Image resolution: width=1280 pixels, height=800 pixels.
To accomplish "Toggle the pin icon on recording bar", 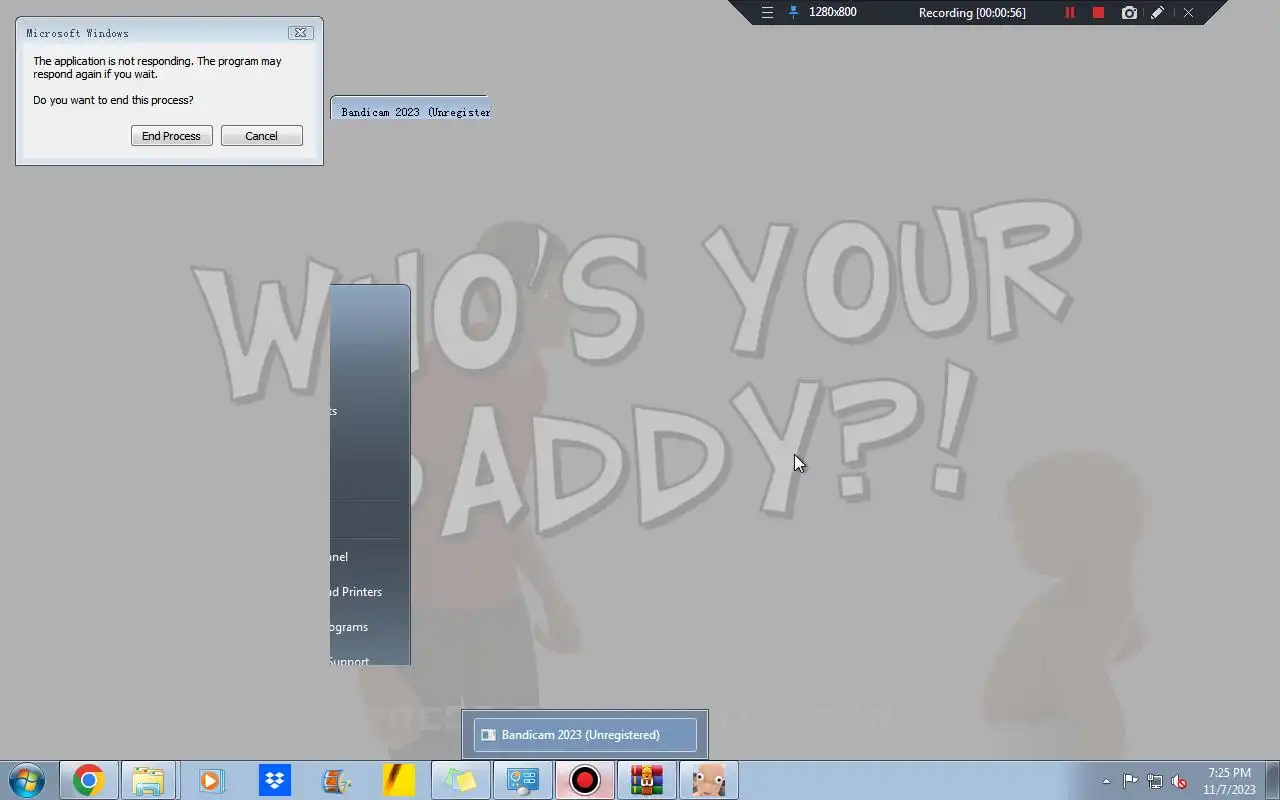I will tap(793, 13).
